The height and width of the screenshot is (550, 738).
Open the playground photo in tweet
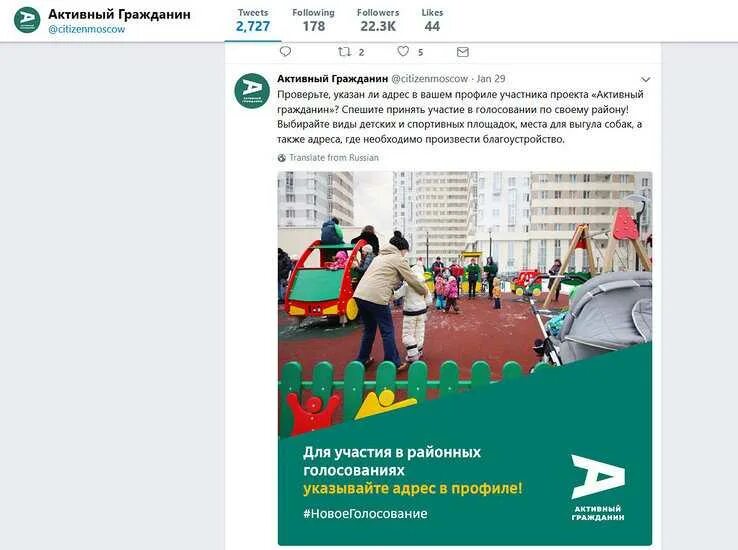click(465, 359)
